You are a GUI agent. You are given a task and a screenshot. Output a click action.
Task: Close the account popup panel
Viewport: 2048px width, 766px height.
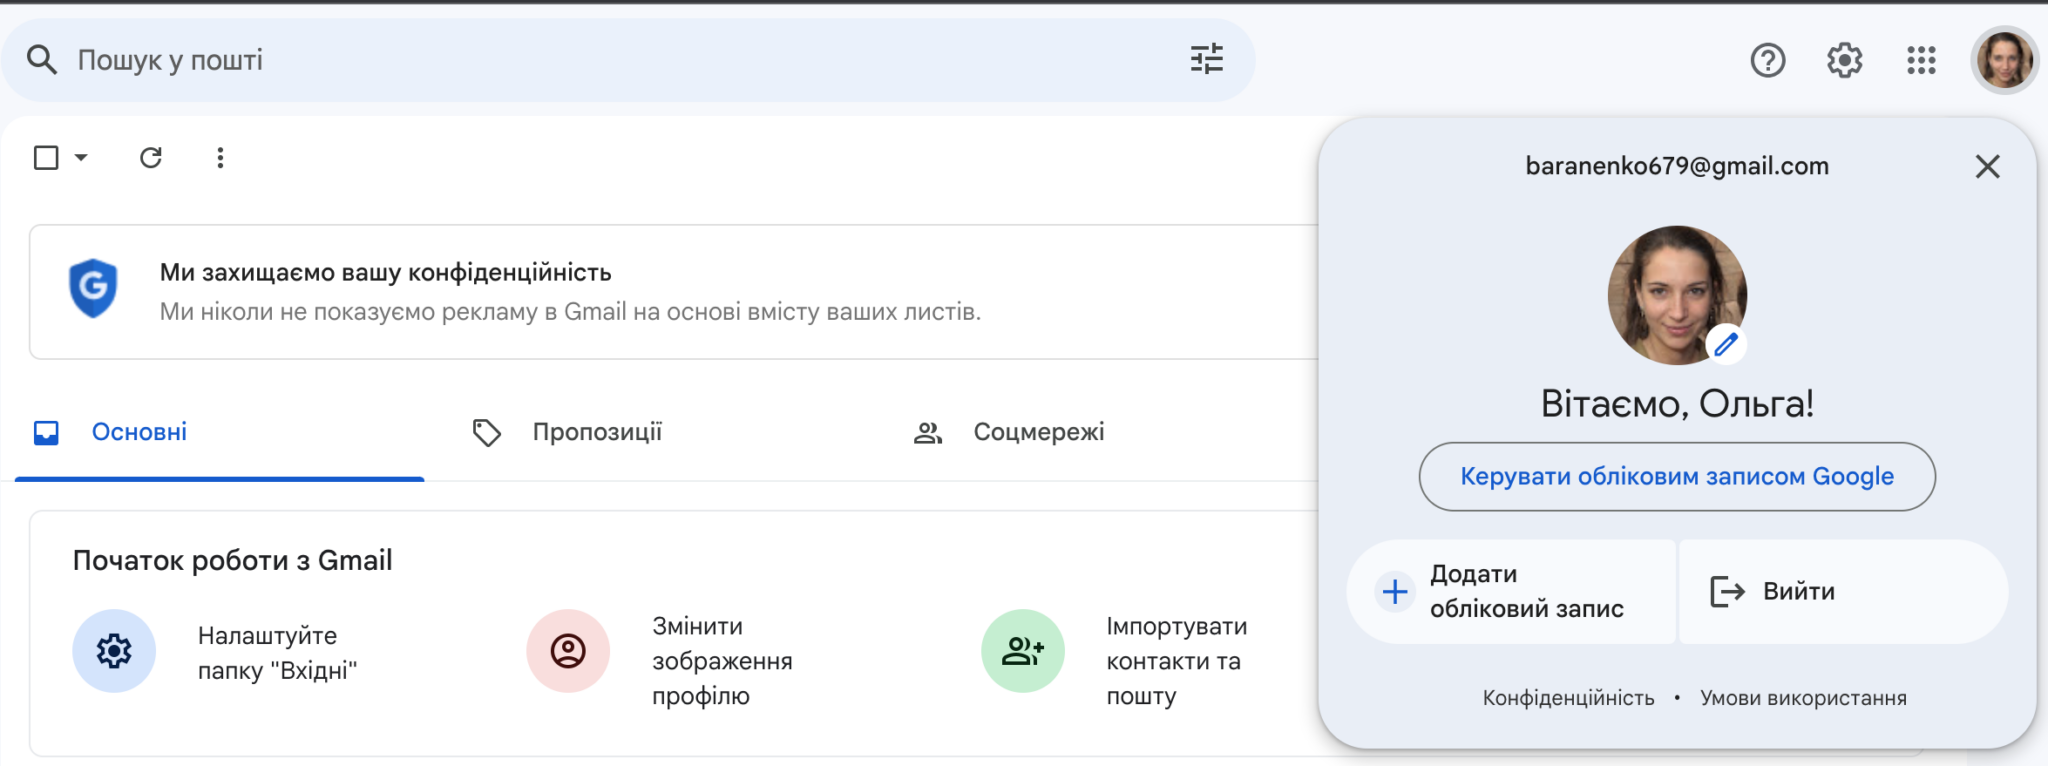[1988, 166]
